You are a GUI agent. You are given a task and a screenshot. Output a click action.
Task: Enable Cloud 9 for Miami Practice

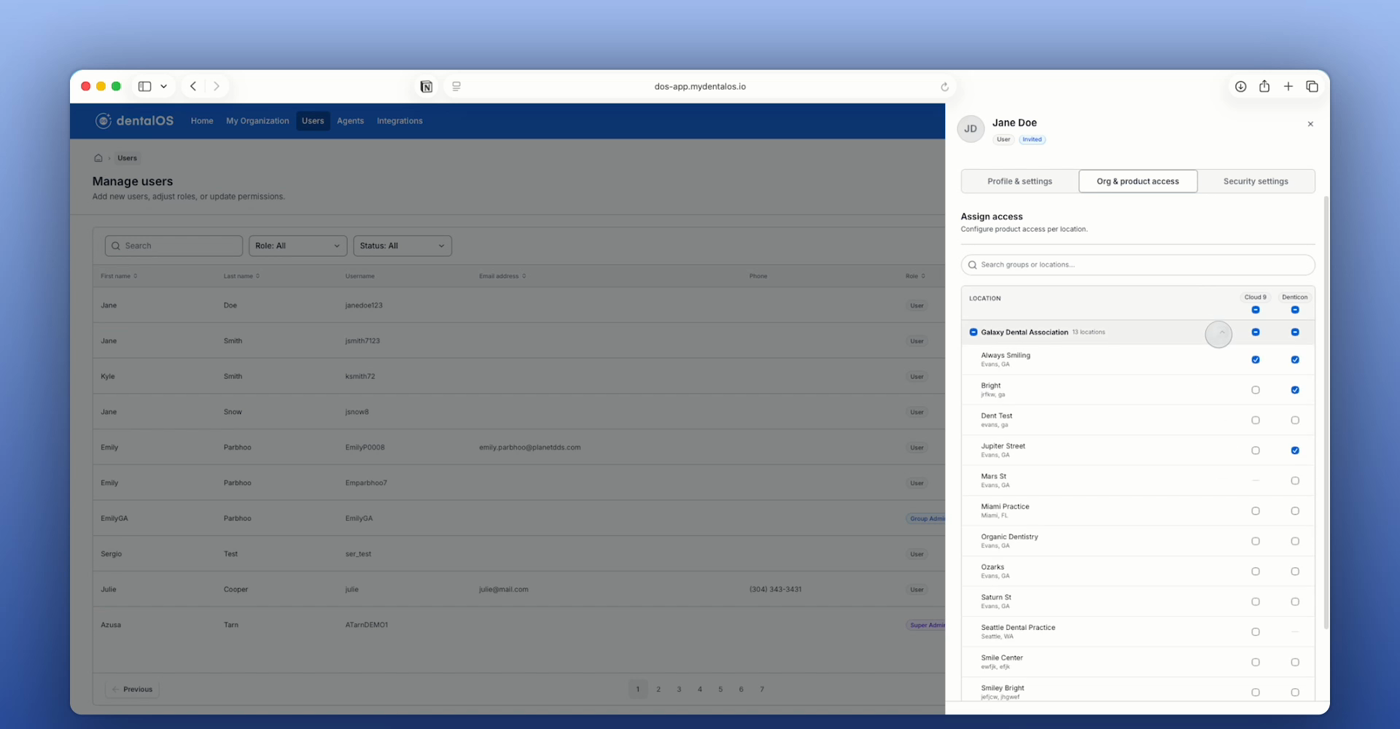point(1255,511)
